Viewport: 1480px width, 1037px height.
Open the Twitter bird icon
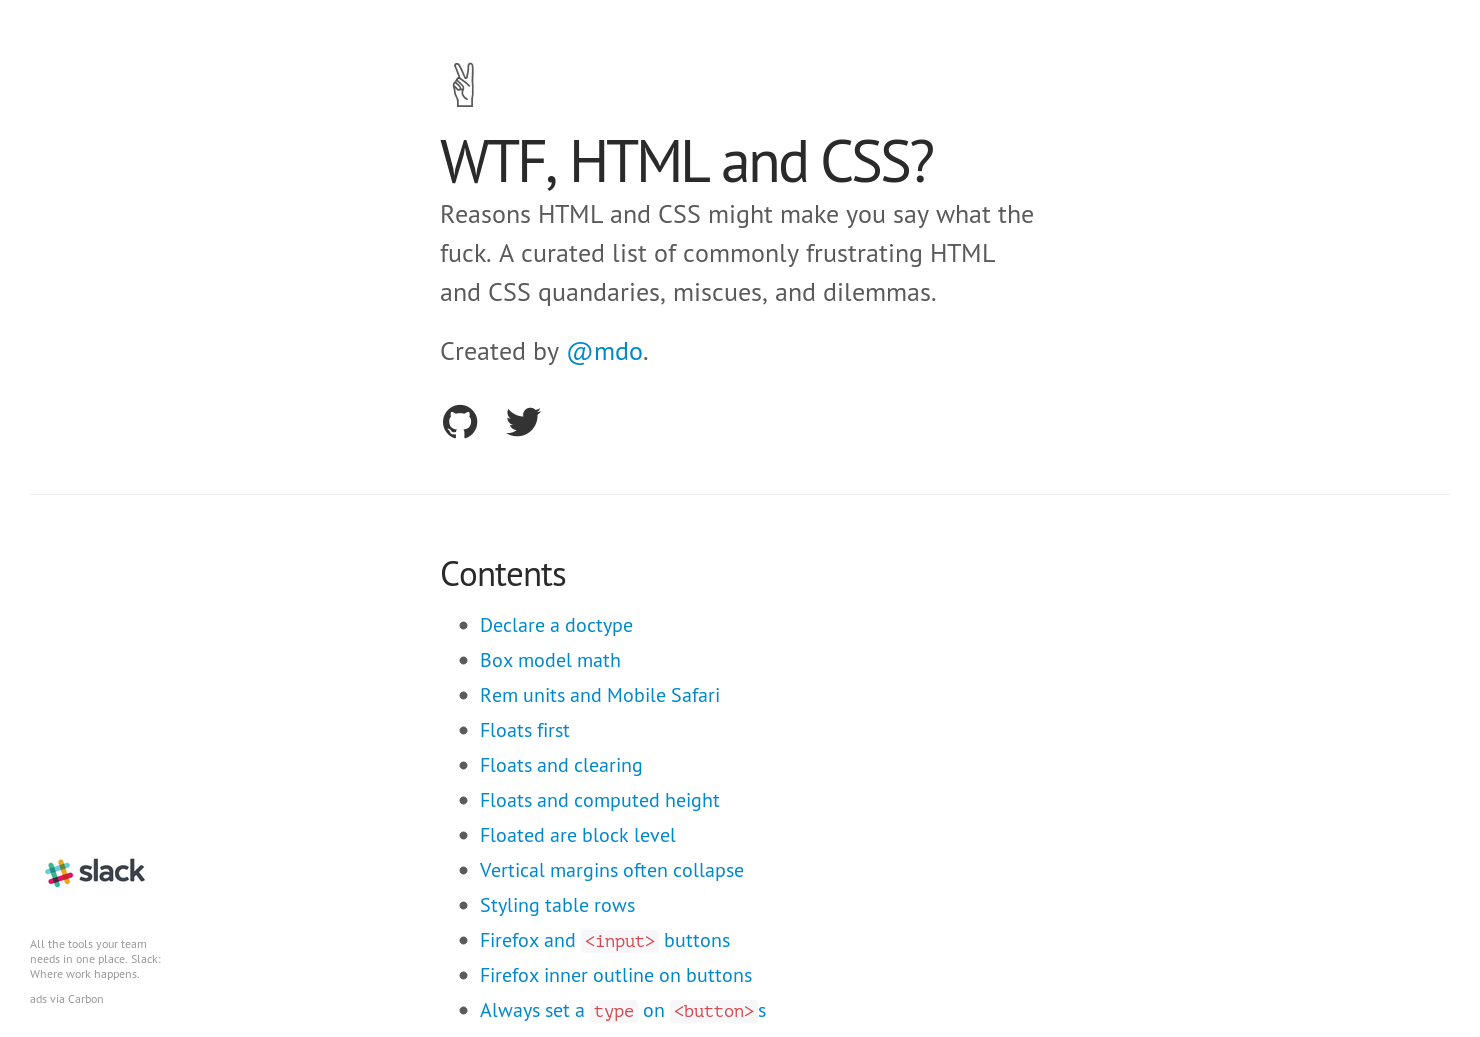[x=523, y=421]
